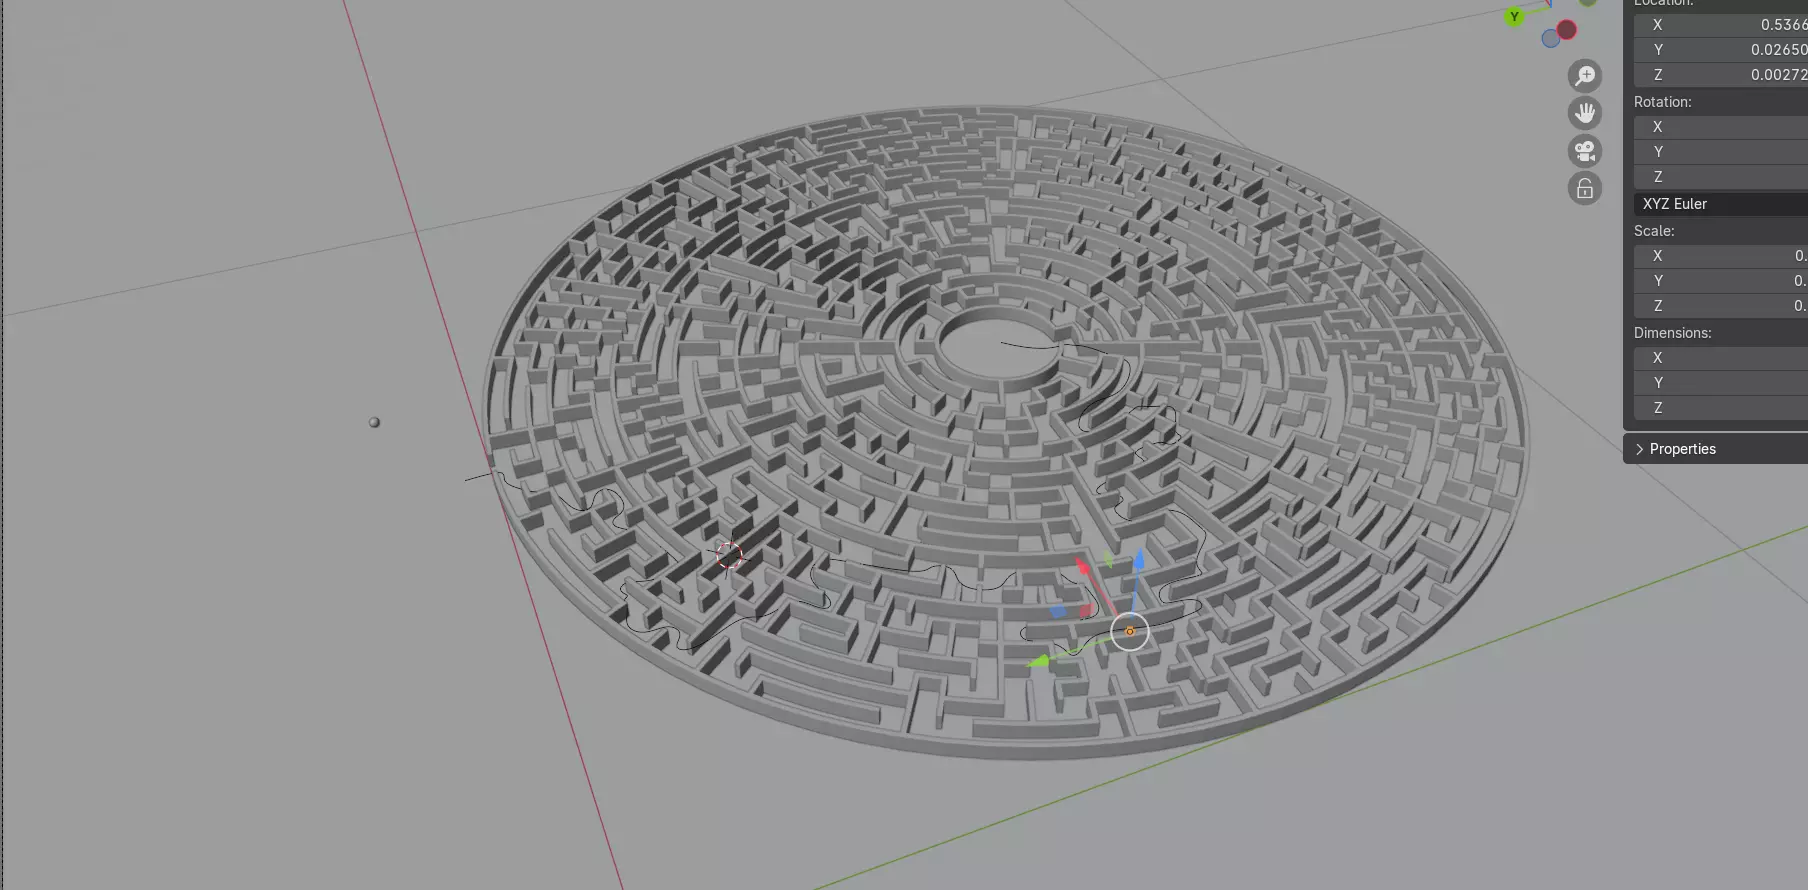Viewport: 1808px width, 890px height.
Task: Click the Location Z field showing 0.00272
Action: click(1720, 74)
